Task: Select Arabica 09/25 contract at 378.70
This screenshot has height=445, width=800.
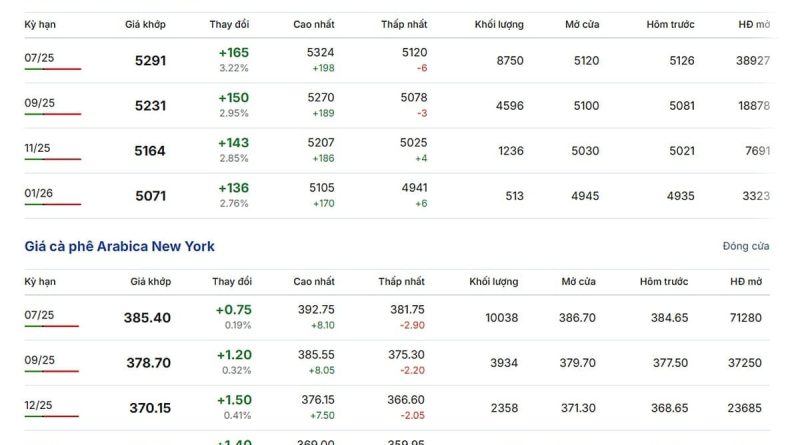Action: 39,360
